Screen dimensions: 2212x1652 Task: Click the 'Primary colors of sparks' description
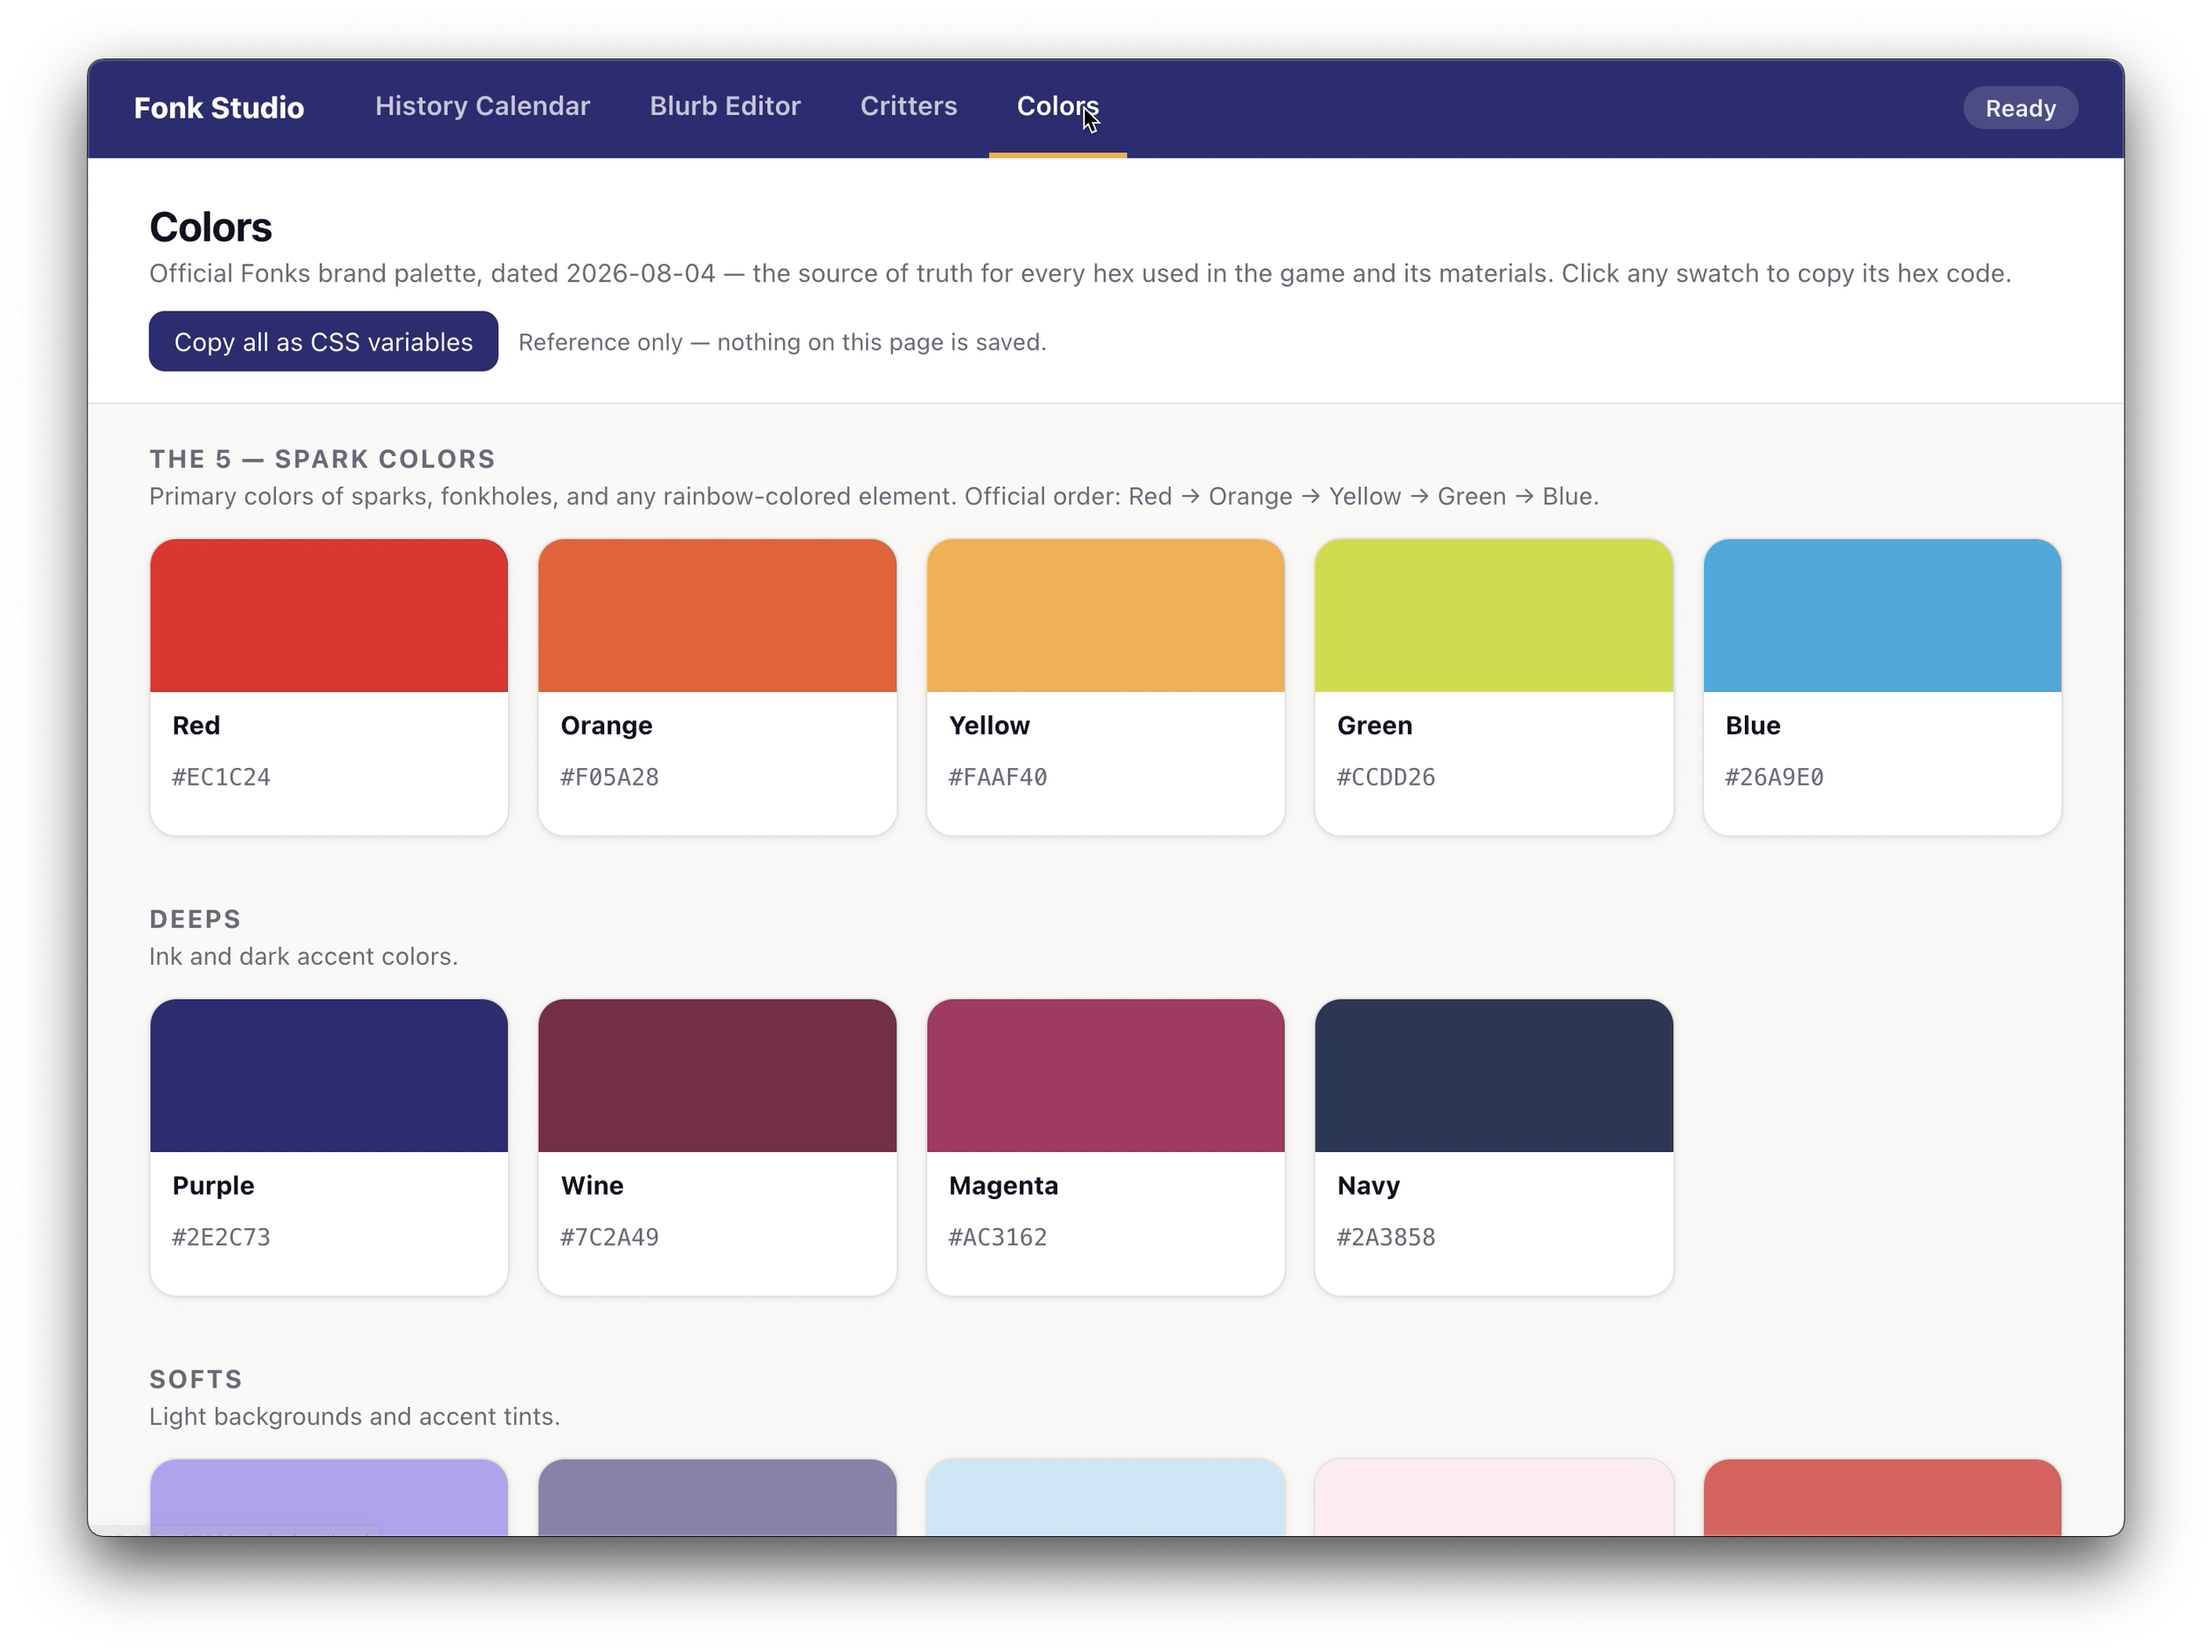click(x=874, y=496)
